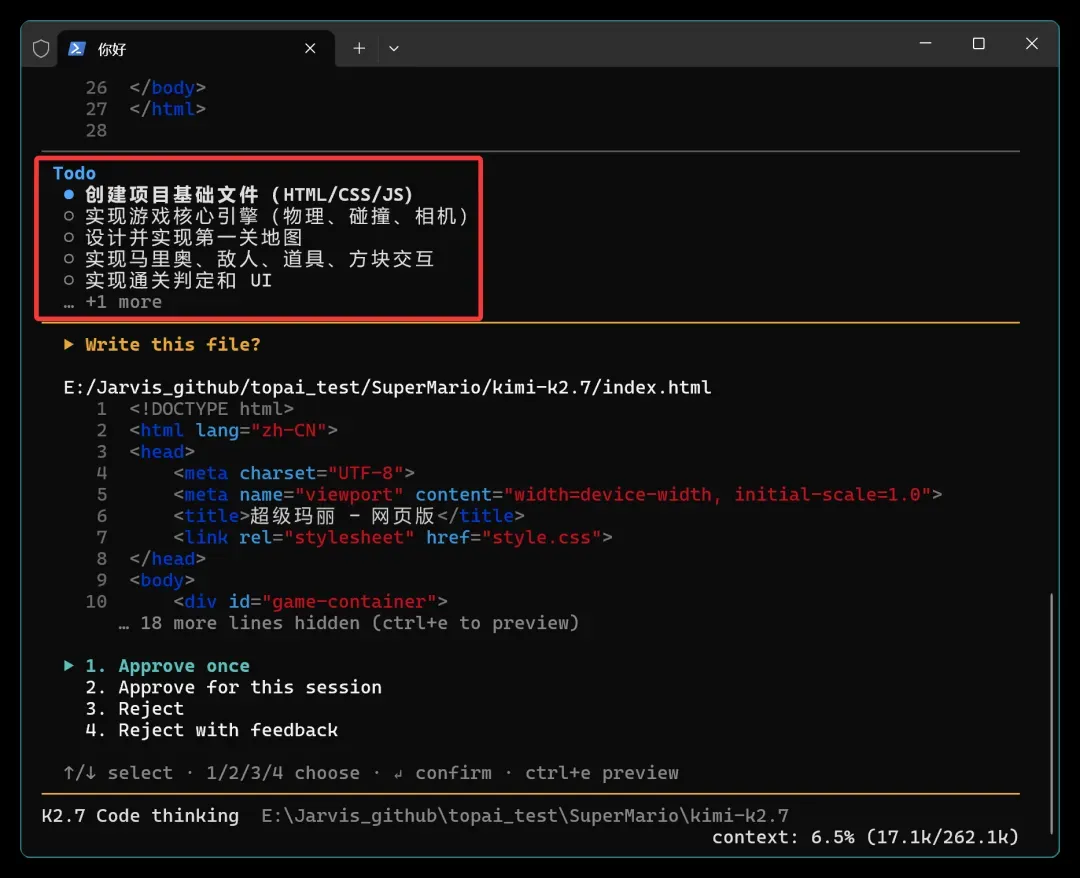Click the arrow marker beside Approve once
The height and width of the screenshot is (878, 1080).
pos(69,665)
